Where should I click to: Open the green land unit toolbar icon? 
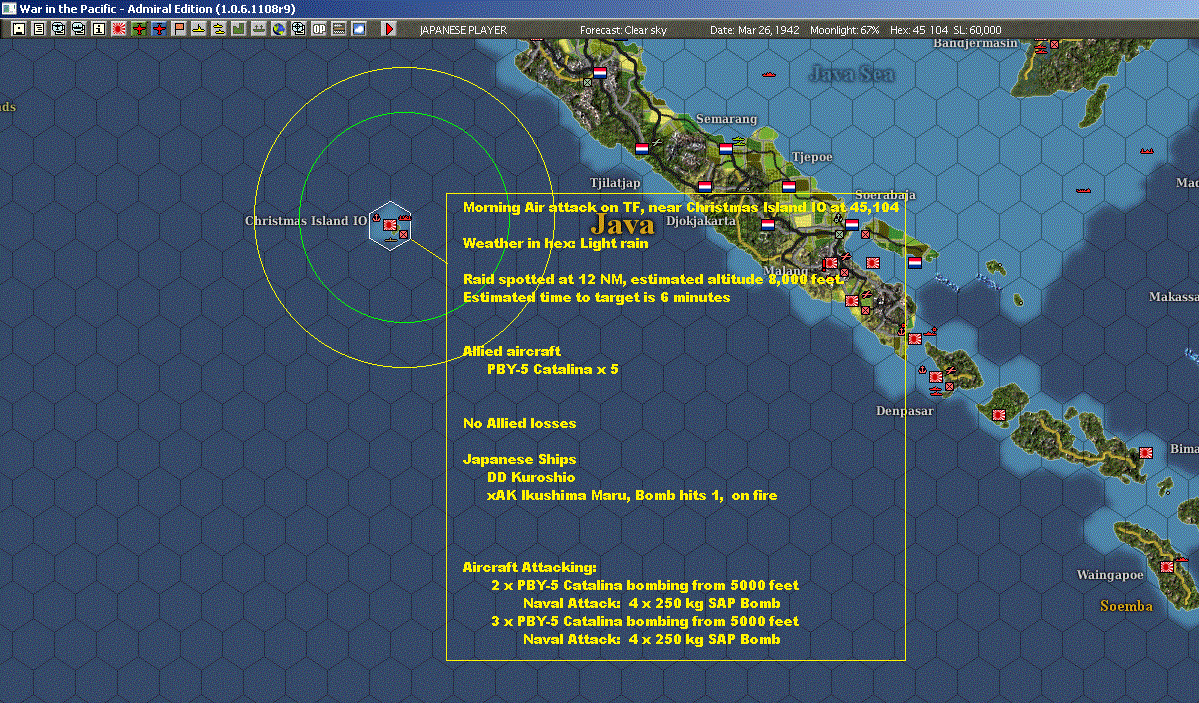click(x=239, y=29)
